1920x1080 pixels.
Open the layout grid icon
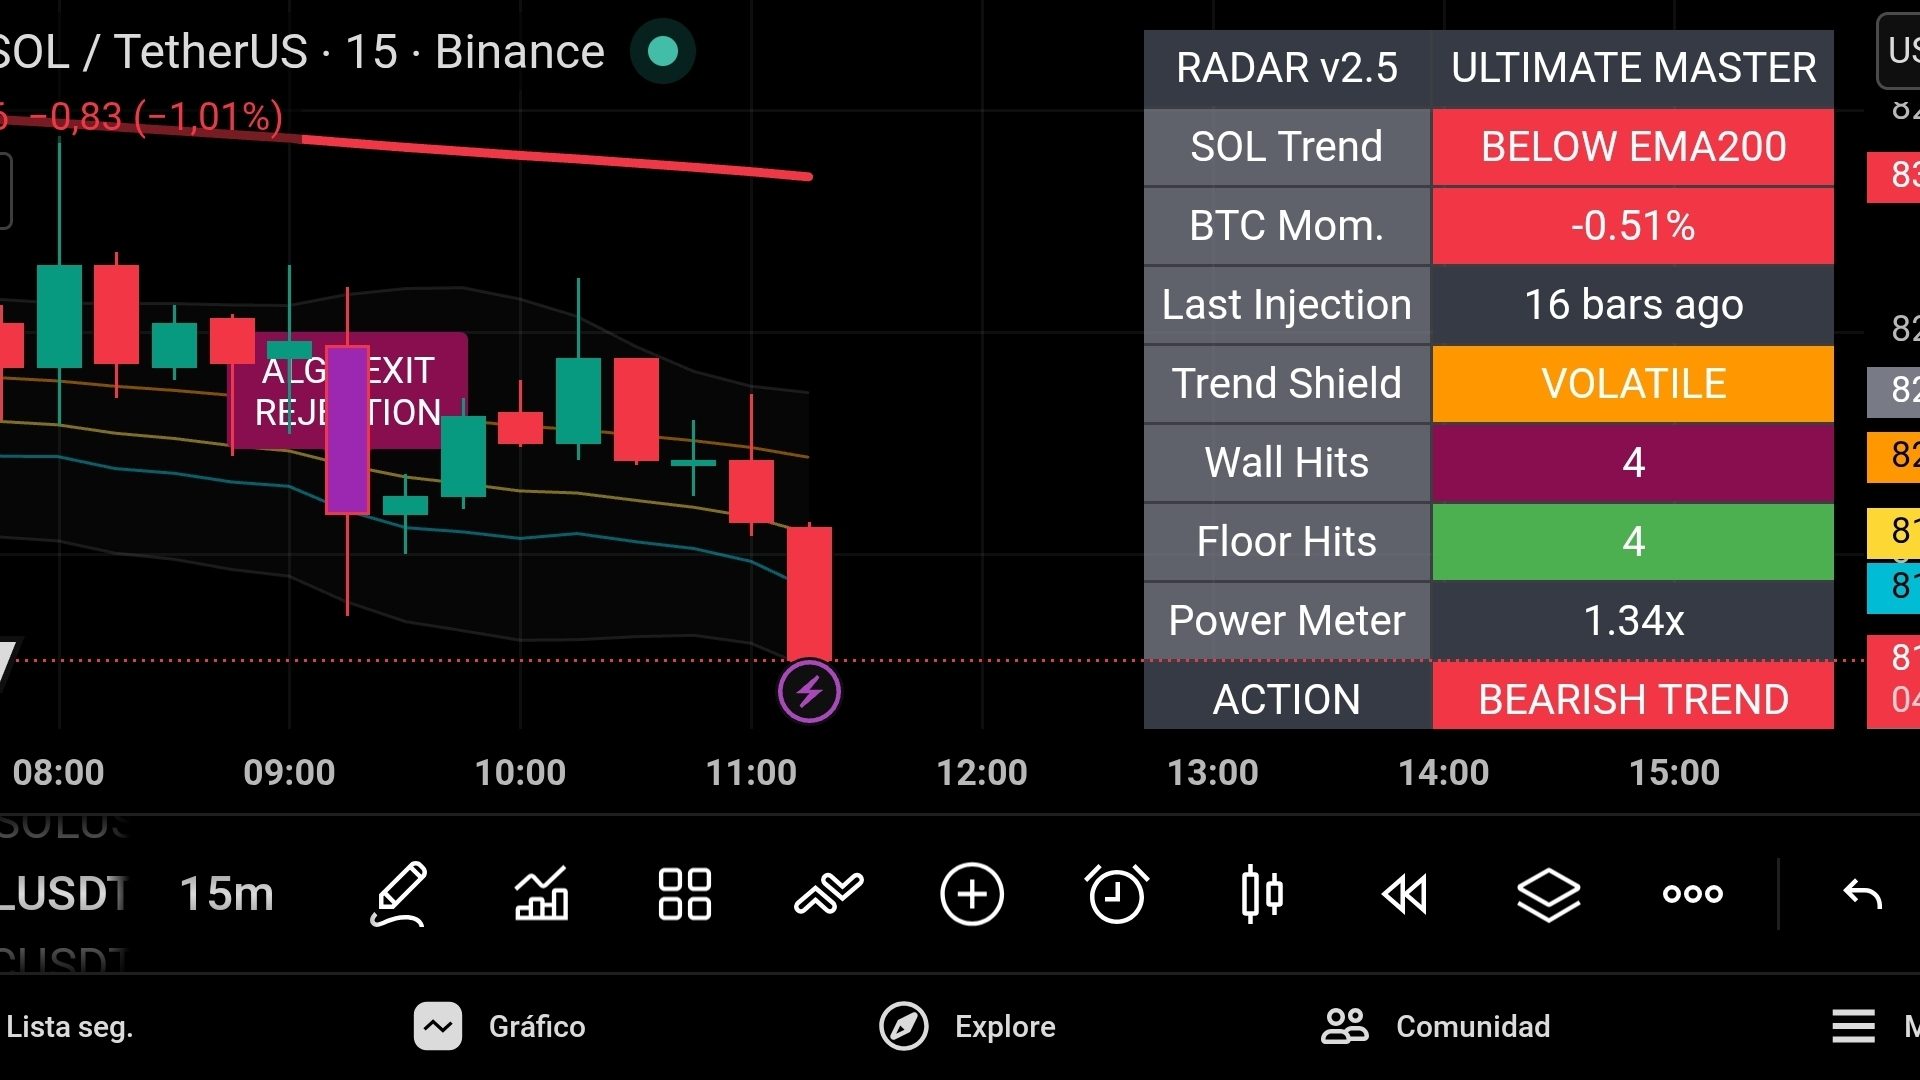coord(685,893)
